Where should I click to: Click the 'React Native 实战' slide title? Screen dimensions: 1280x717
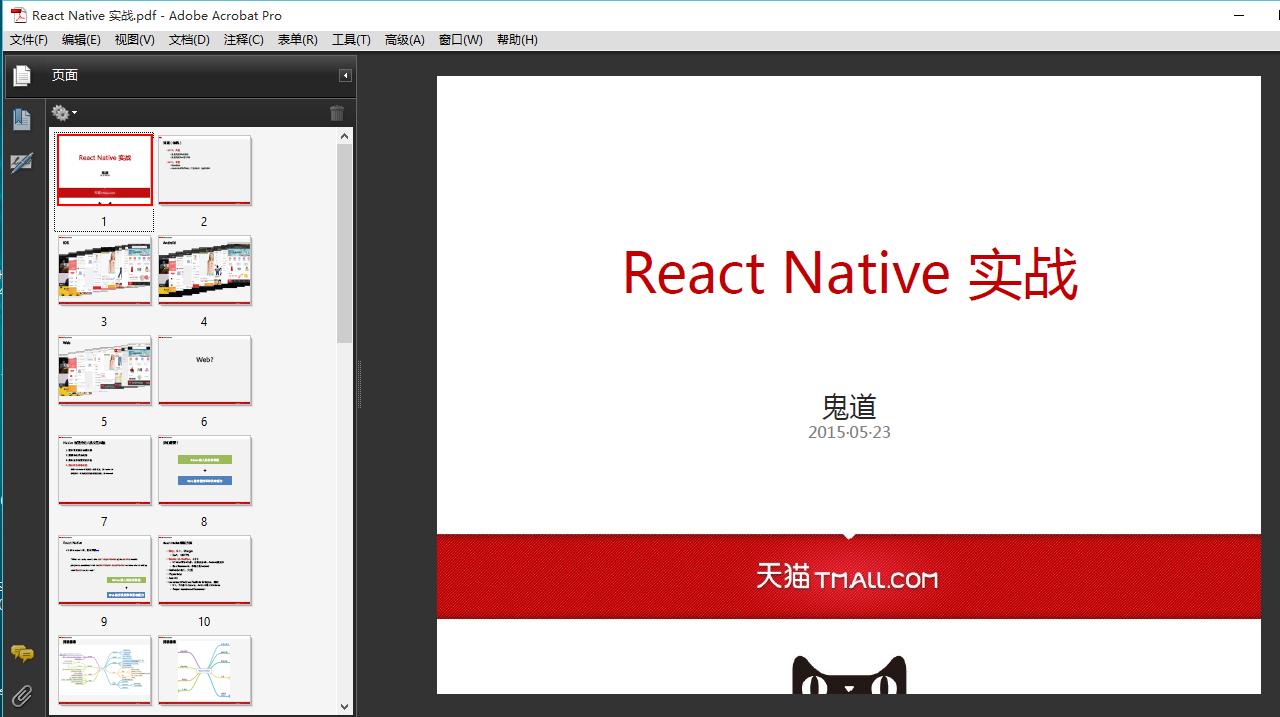pos(849,273)
